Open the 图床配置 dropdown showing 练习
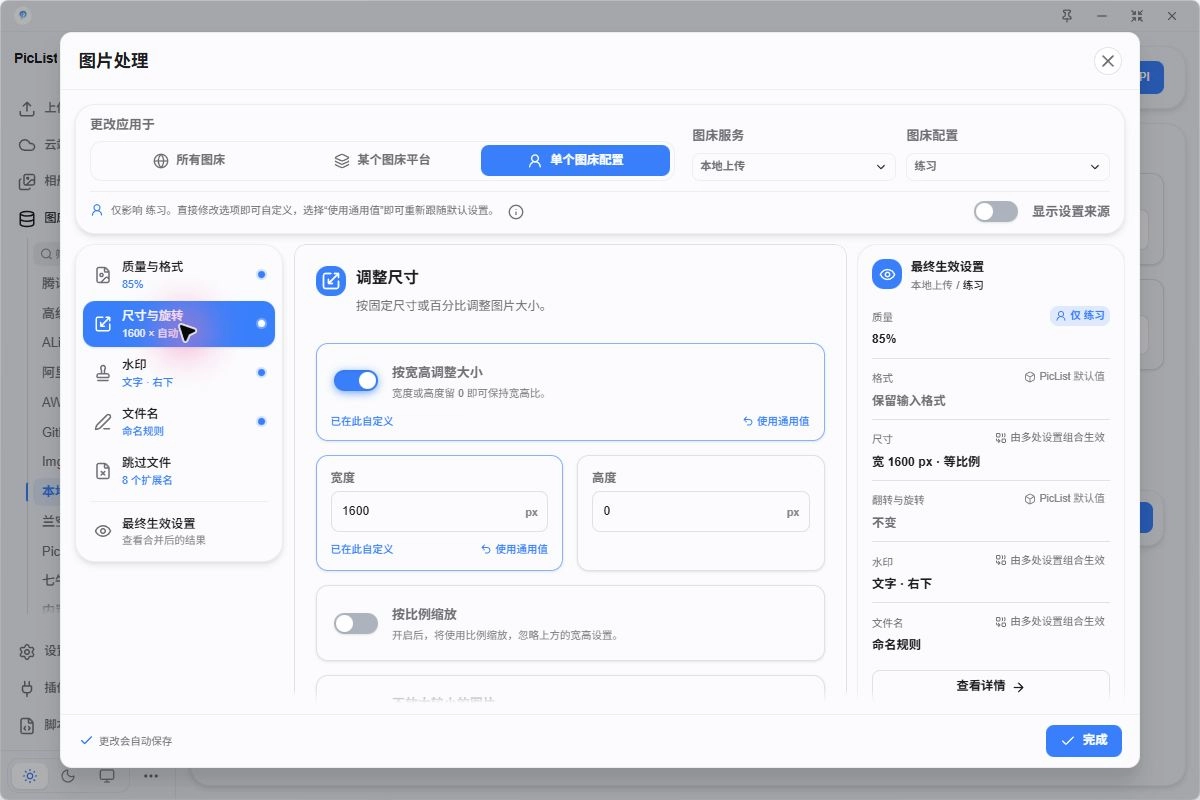This screenshot has height=800, width=1200. tap(1007, 166)
